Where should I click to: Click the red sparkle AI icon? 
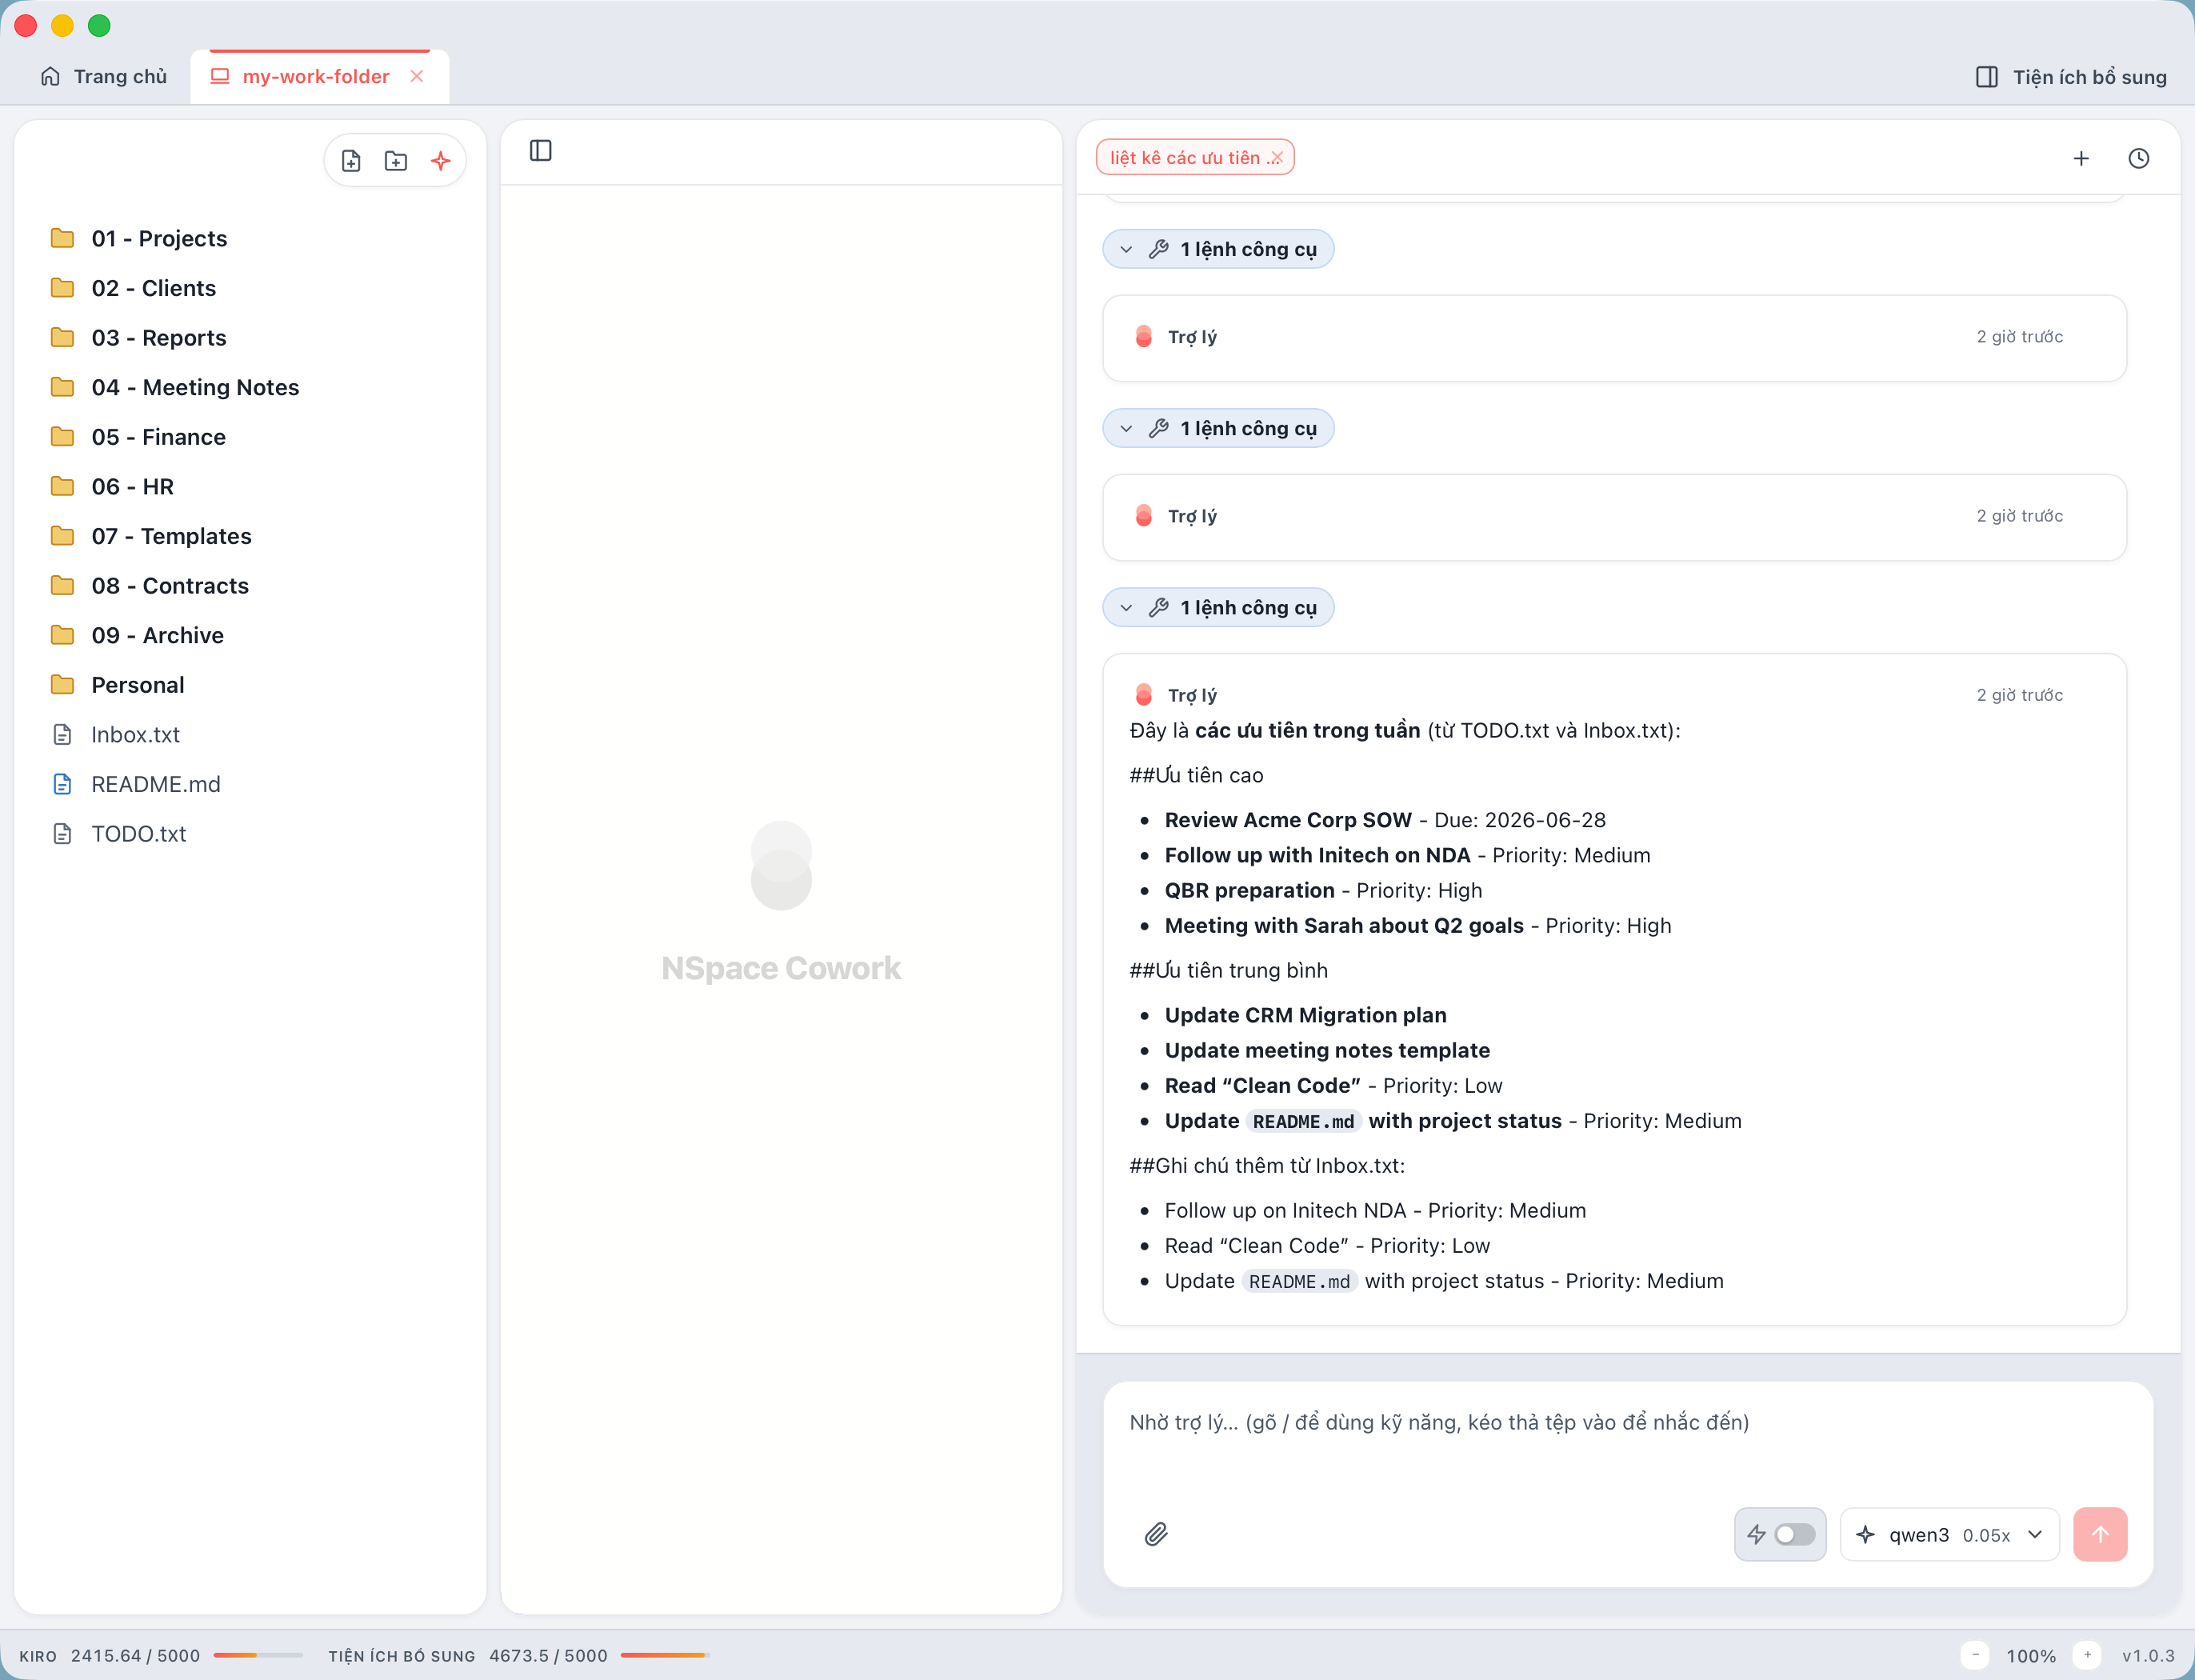[441, 160]
